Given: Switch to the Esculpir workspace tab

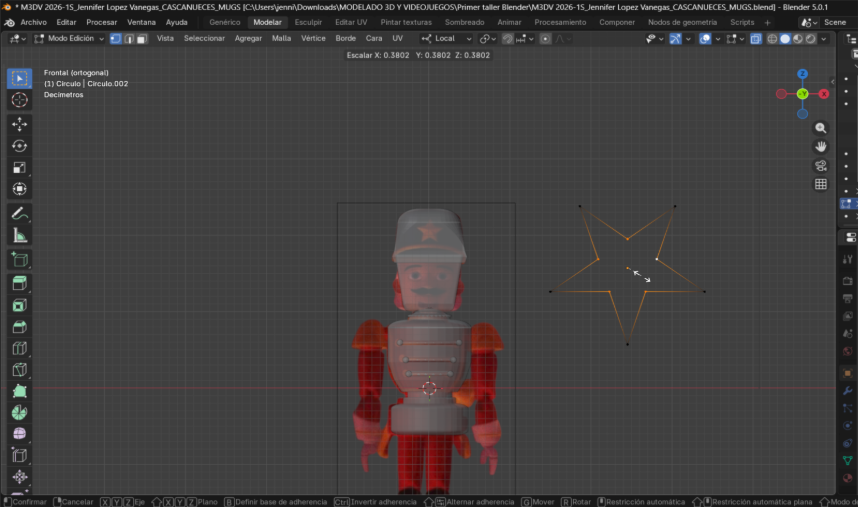Looking at the screenshot, I should point(308,22).
